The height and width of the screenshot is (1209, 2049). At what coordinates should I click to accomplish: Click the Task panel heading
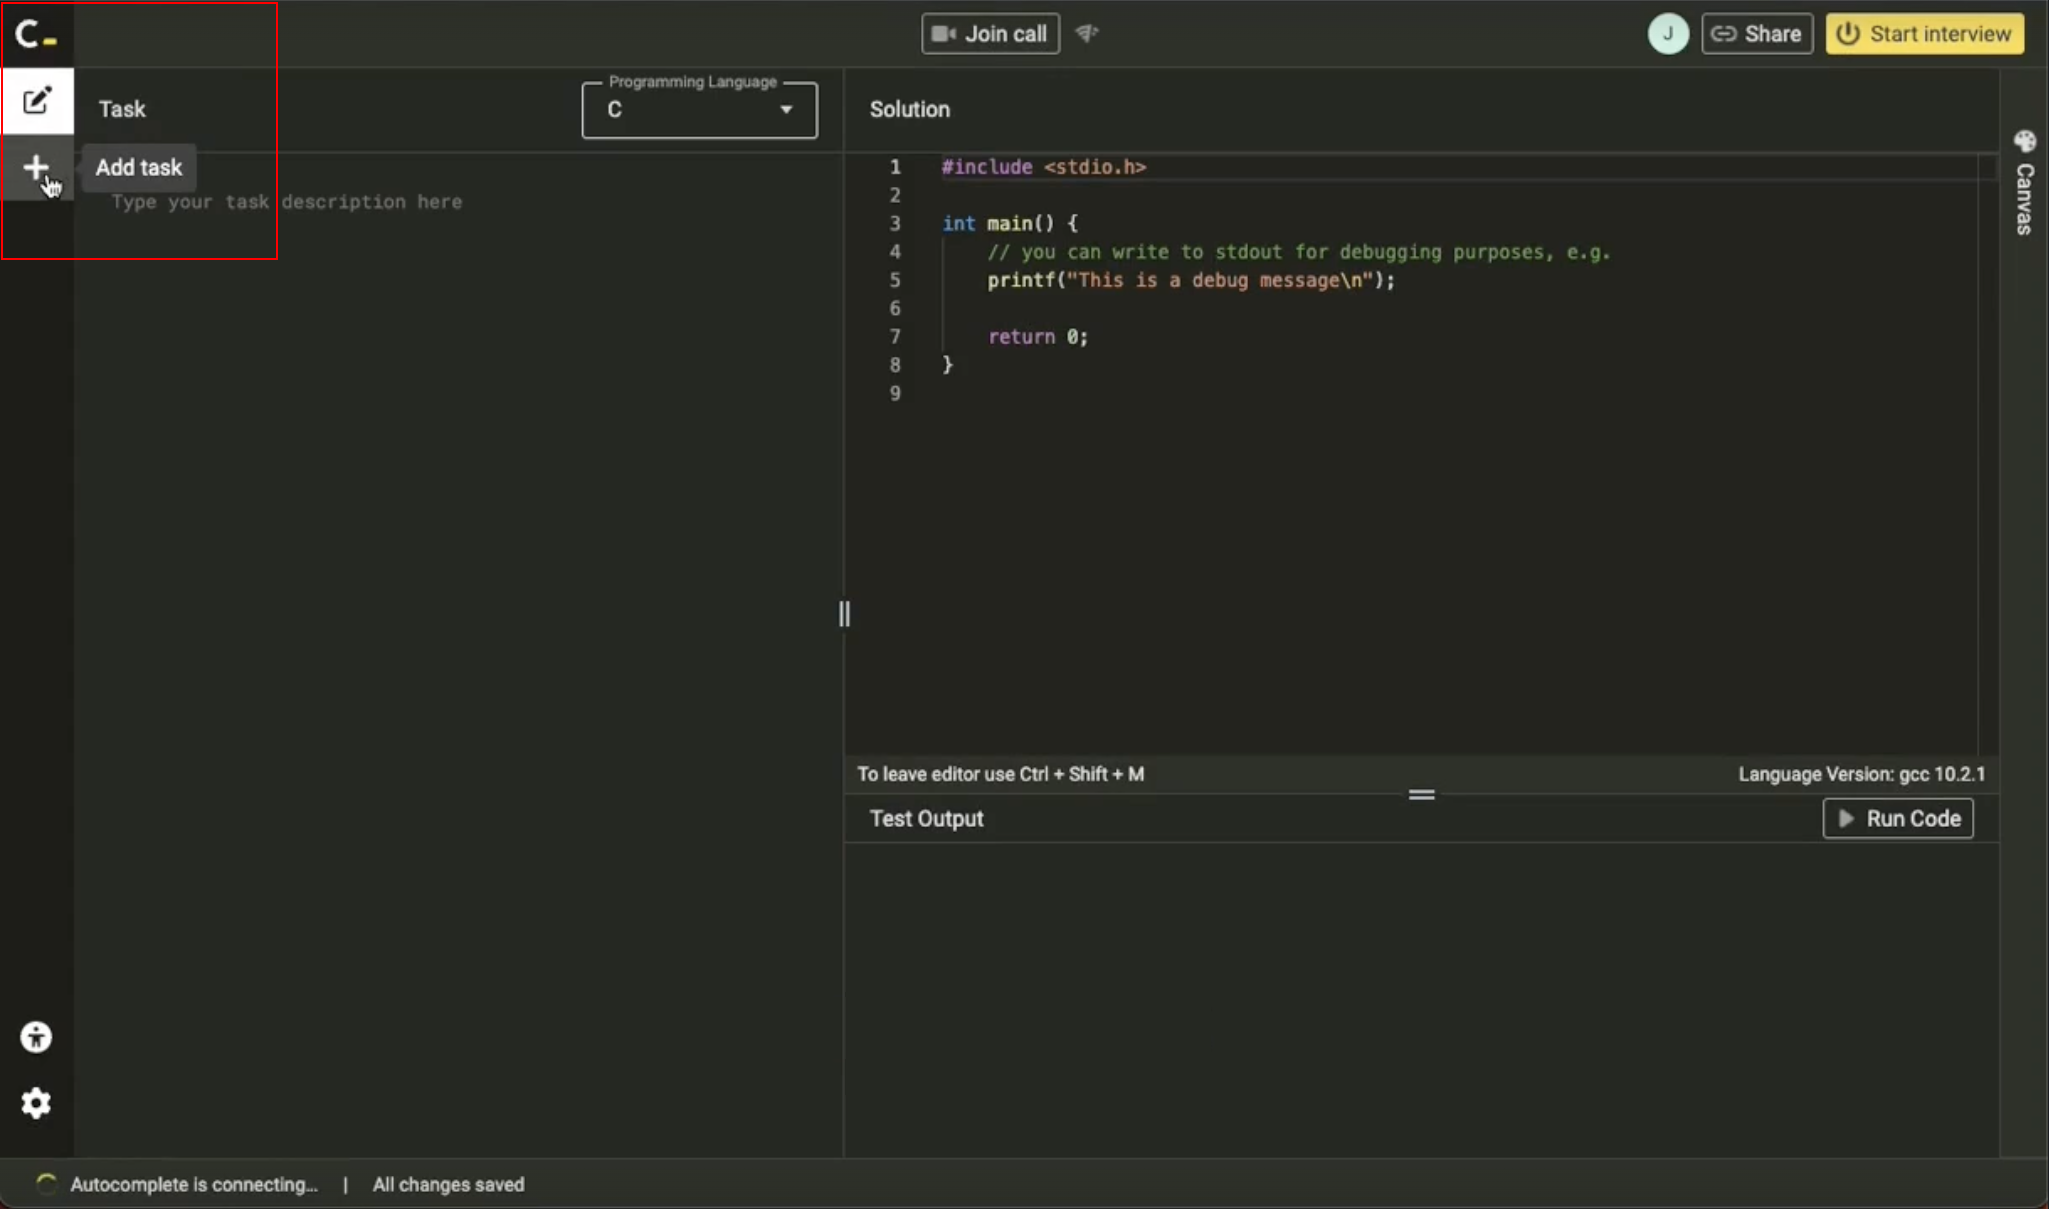click(122, 109)
